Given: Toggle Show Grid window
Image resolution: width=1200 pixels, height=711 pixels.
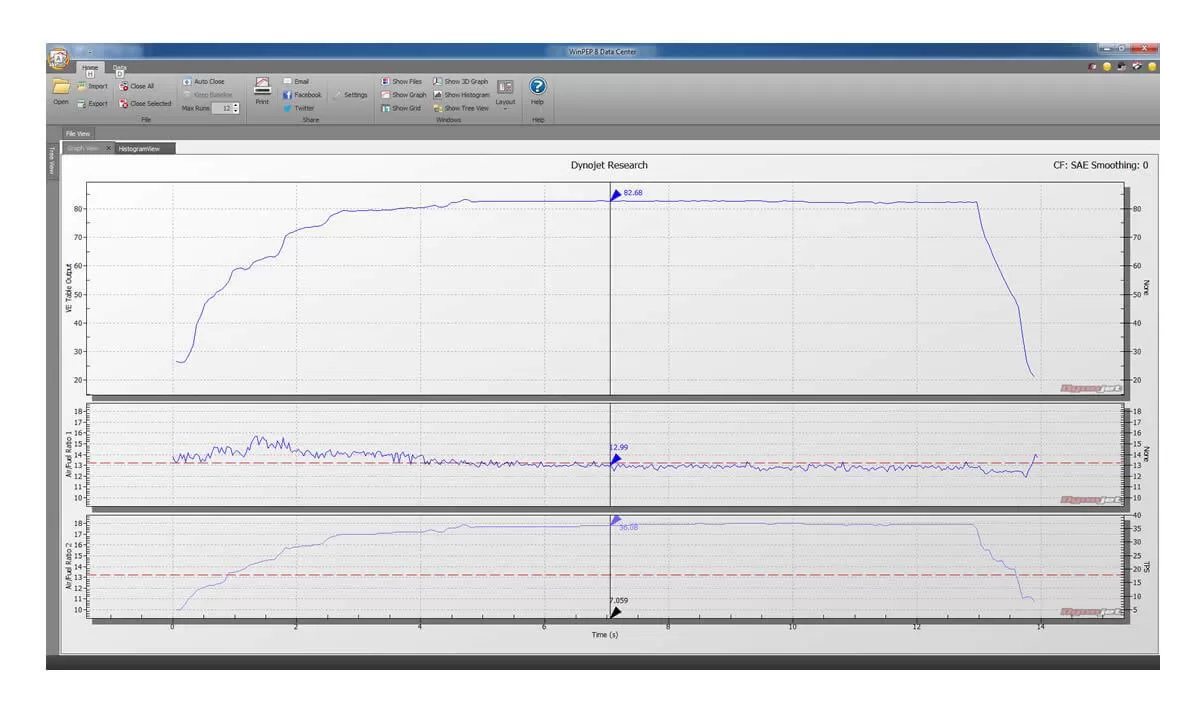Looking at the screenshot, I should click(401, 108).
